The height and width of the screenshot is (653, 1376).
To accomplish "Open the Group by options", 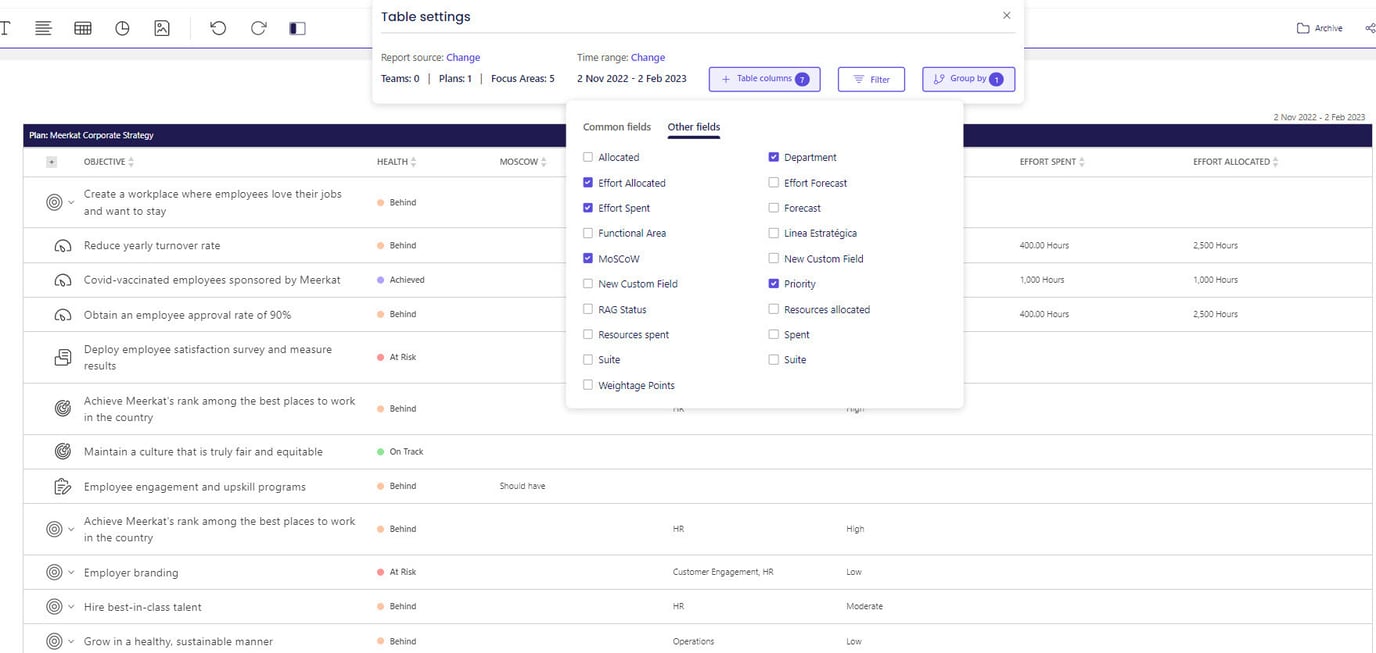I will tap(968, 79).
